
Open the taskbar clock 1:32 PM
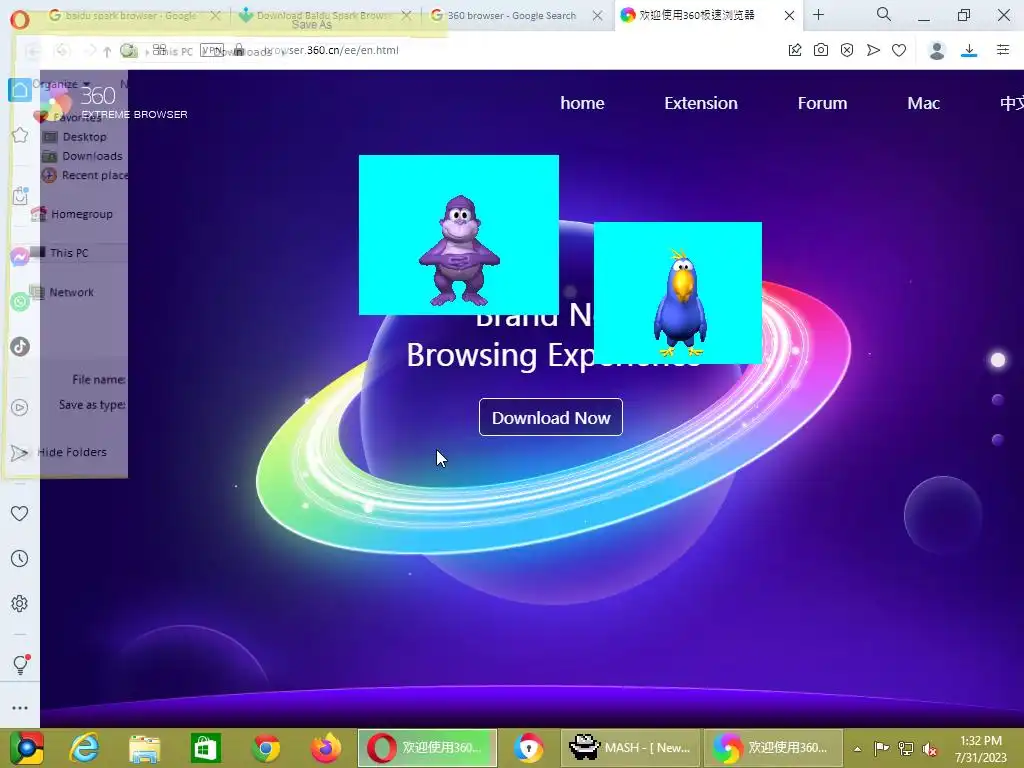pos(980,749)
